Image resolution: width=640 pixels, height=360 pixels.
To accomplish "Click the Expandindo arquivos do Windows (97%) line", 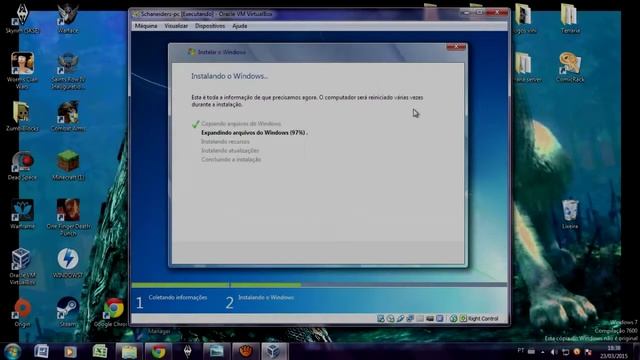I will tap(254, 133).
